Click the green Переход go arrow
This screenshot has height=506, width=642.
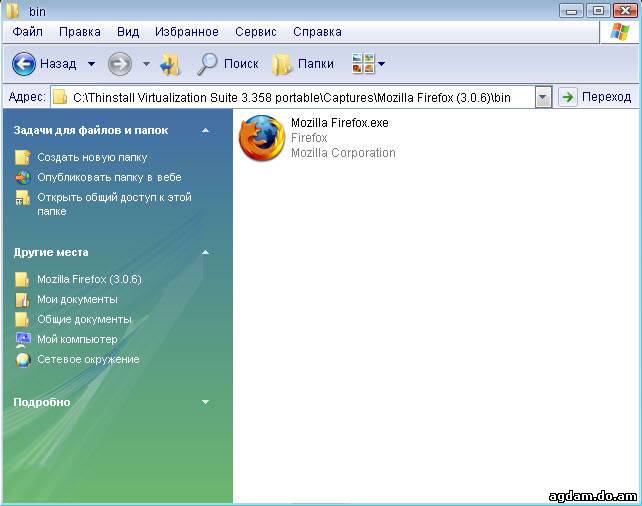(x=567, y=97)
